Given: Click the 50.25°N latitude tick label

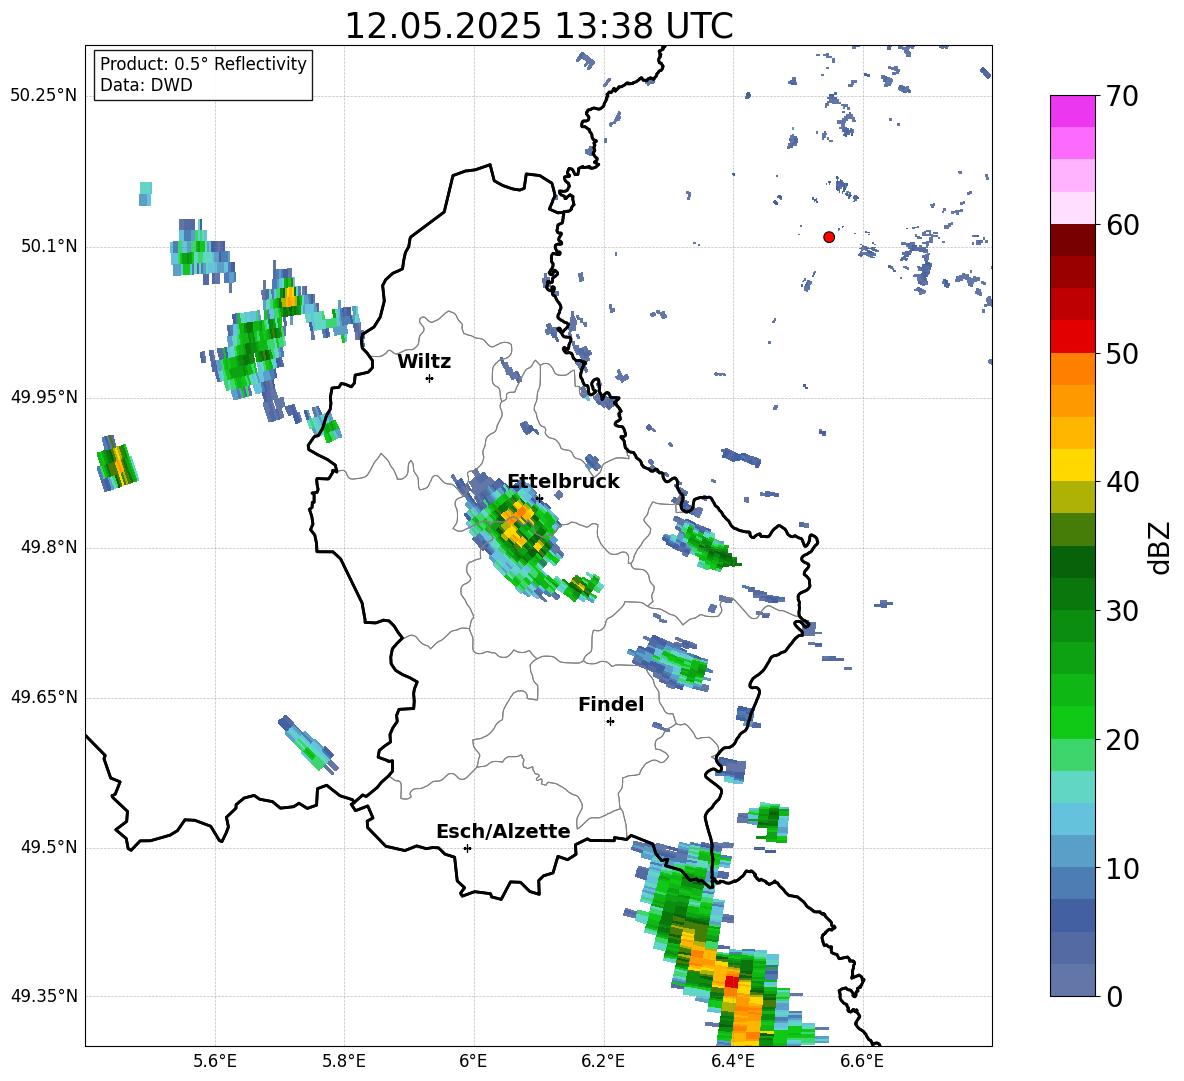Looking at the screenshot, I should point(44,96).
